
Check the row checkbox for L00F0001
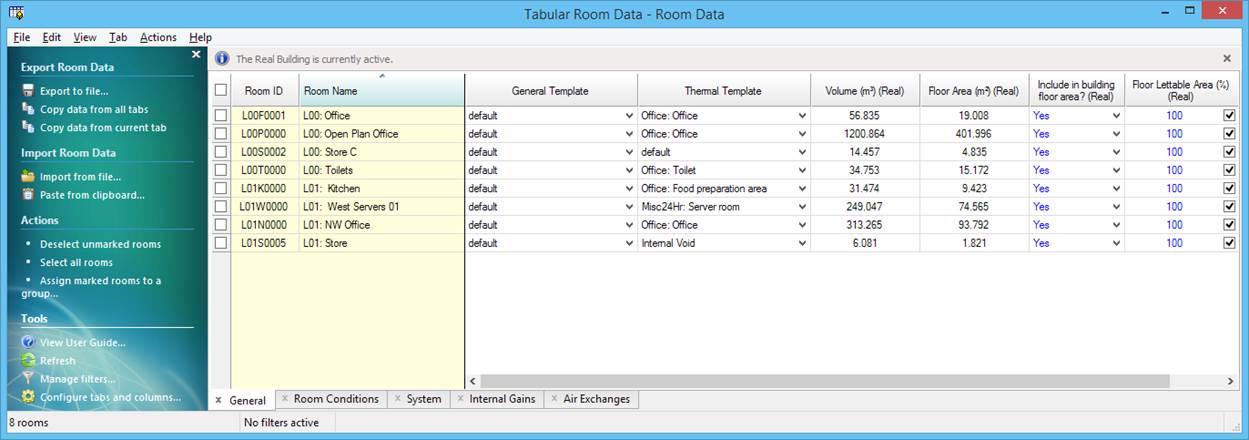220,115
